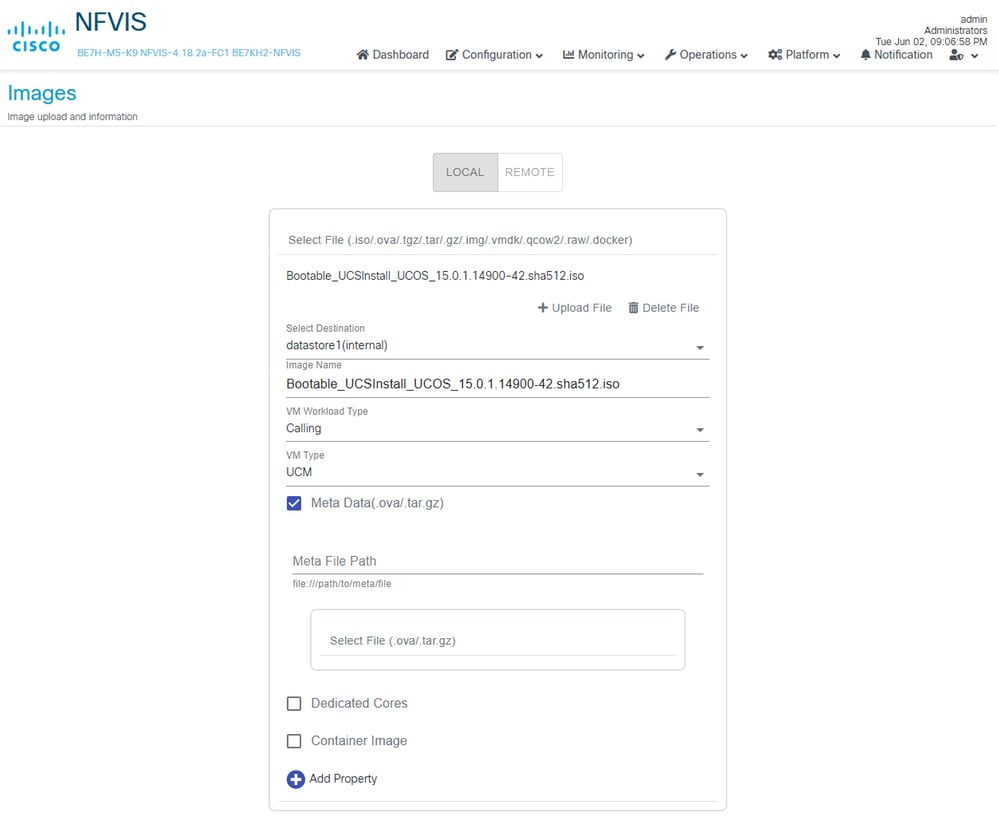This screenshot has width=999, height=819.
Task: Click the Administrators role text
Action: 956,31
